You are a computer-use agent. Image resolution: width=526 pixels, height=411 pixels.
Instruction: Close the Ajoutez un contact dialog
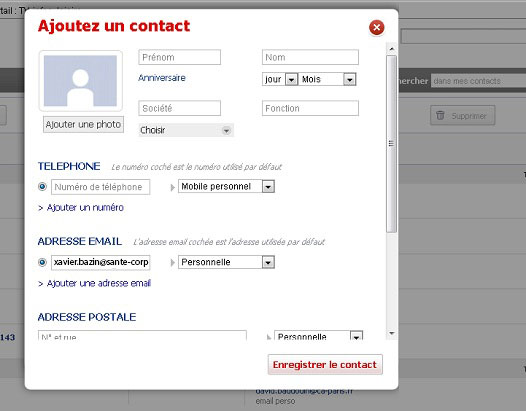(376, 28)
